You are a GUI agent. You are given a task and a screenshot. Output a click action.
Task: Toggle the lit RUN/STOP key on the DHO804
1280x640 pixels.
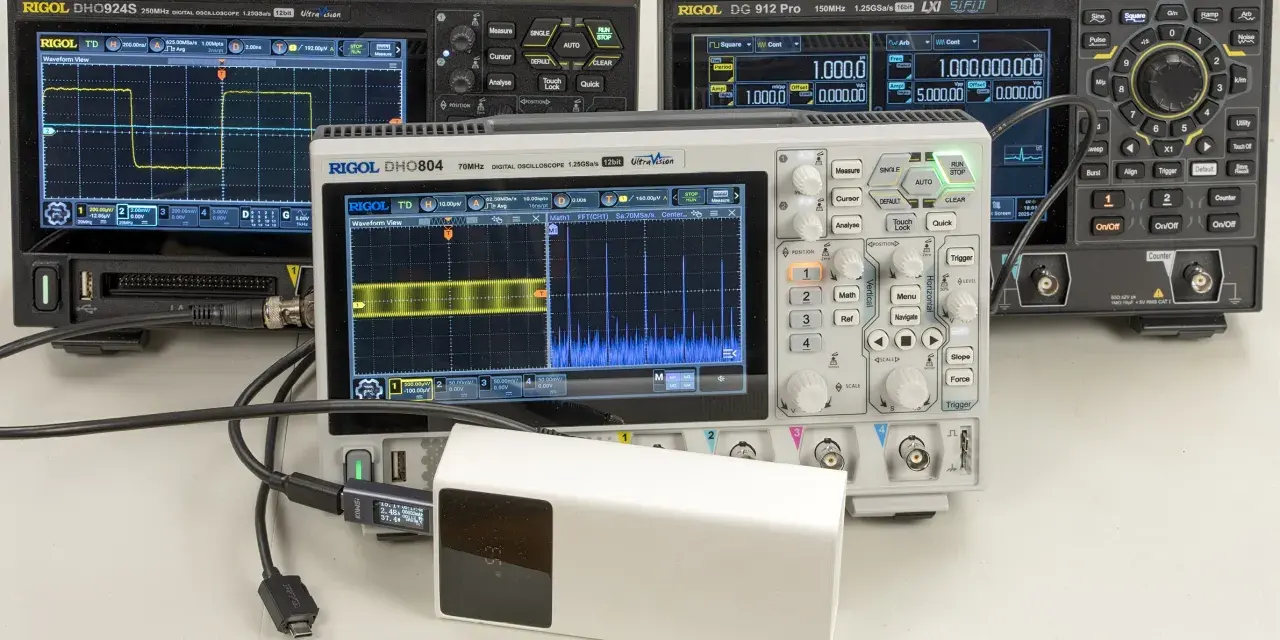[956, 168]
